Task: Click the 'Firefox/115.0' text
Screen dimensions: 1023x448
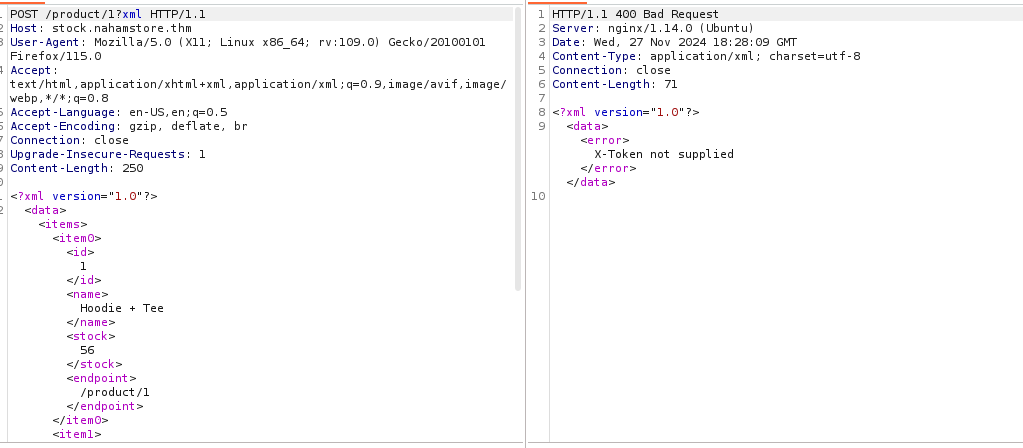Action: 55,56
